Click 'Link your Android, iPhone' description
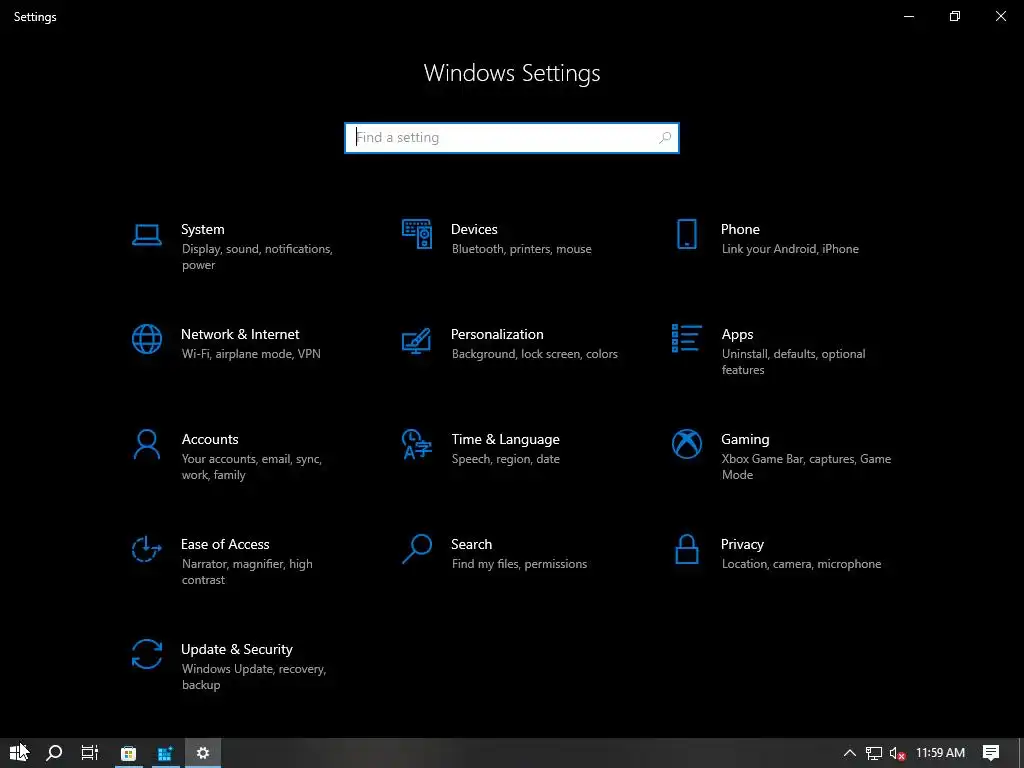This screenshot has width=1024, height=768. pos(790,249)
